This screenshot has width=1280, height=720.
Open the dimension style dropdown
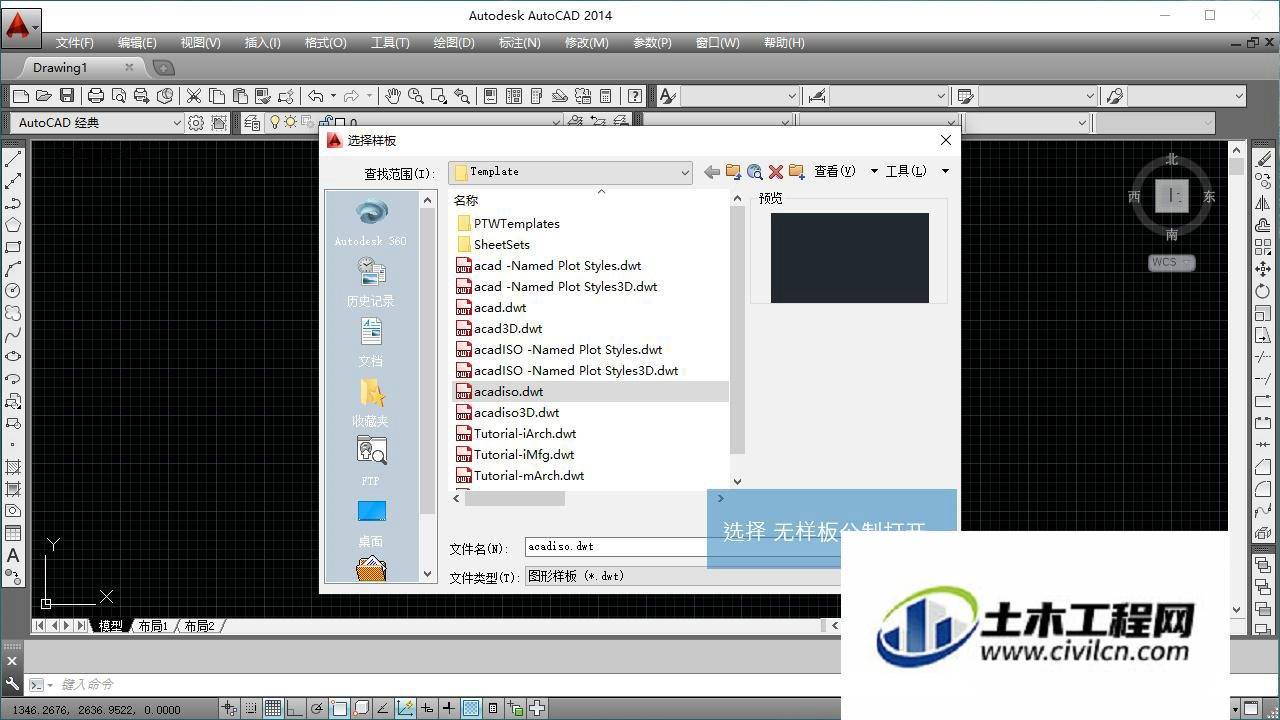[x=888, y=96]
